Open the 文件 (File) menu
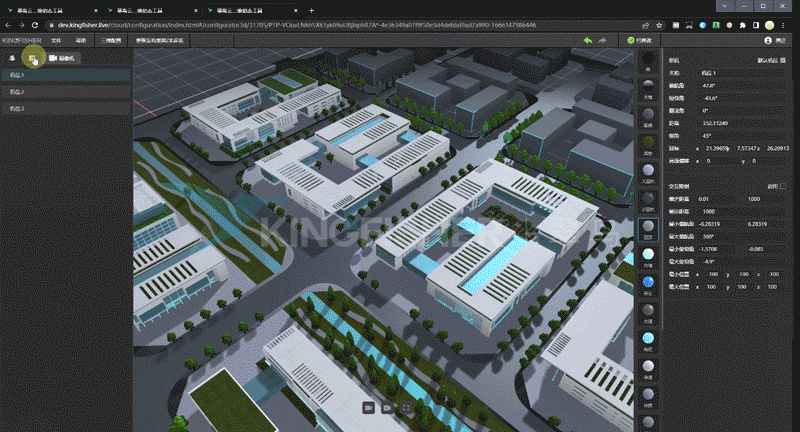The width and height of the screenshot is (800, 432). point(56,40)
